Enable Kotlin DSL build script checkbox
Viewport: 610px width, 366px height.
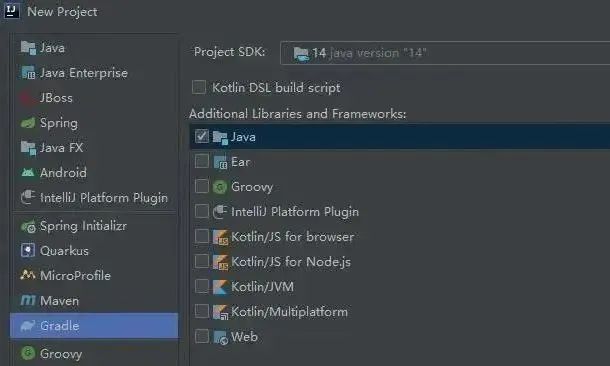tap(199, 87)
